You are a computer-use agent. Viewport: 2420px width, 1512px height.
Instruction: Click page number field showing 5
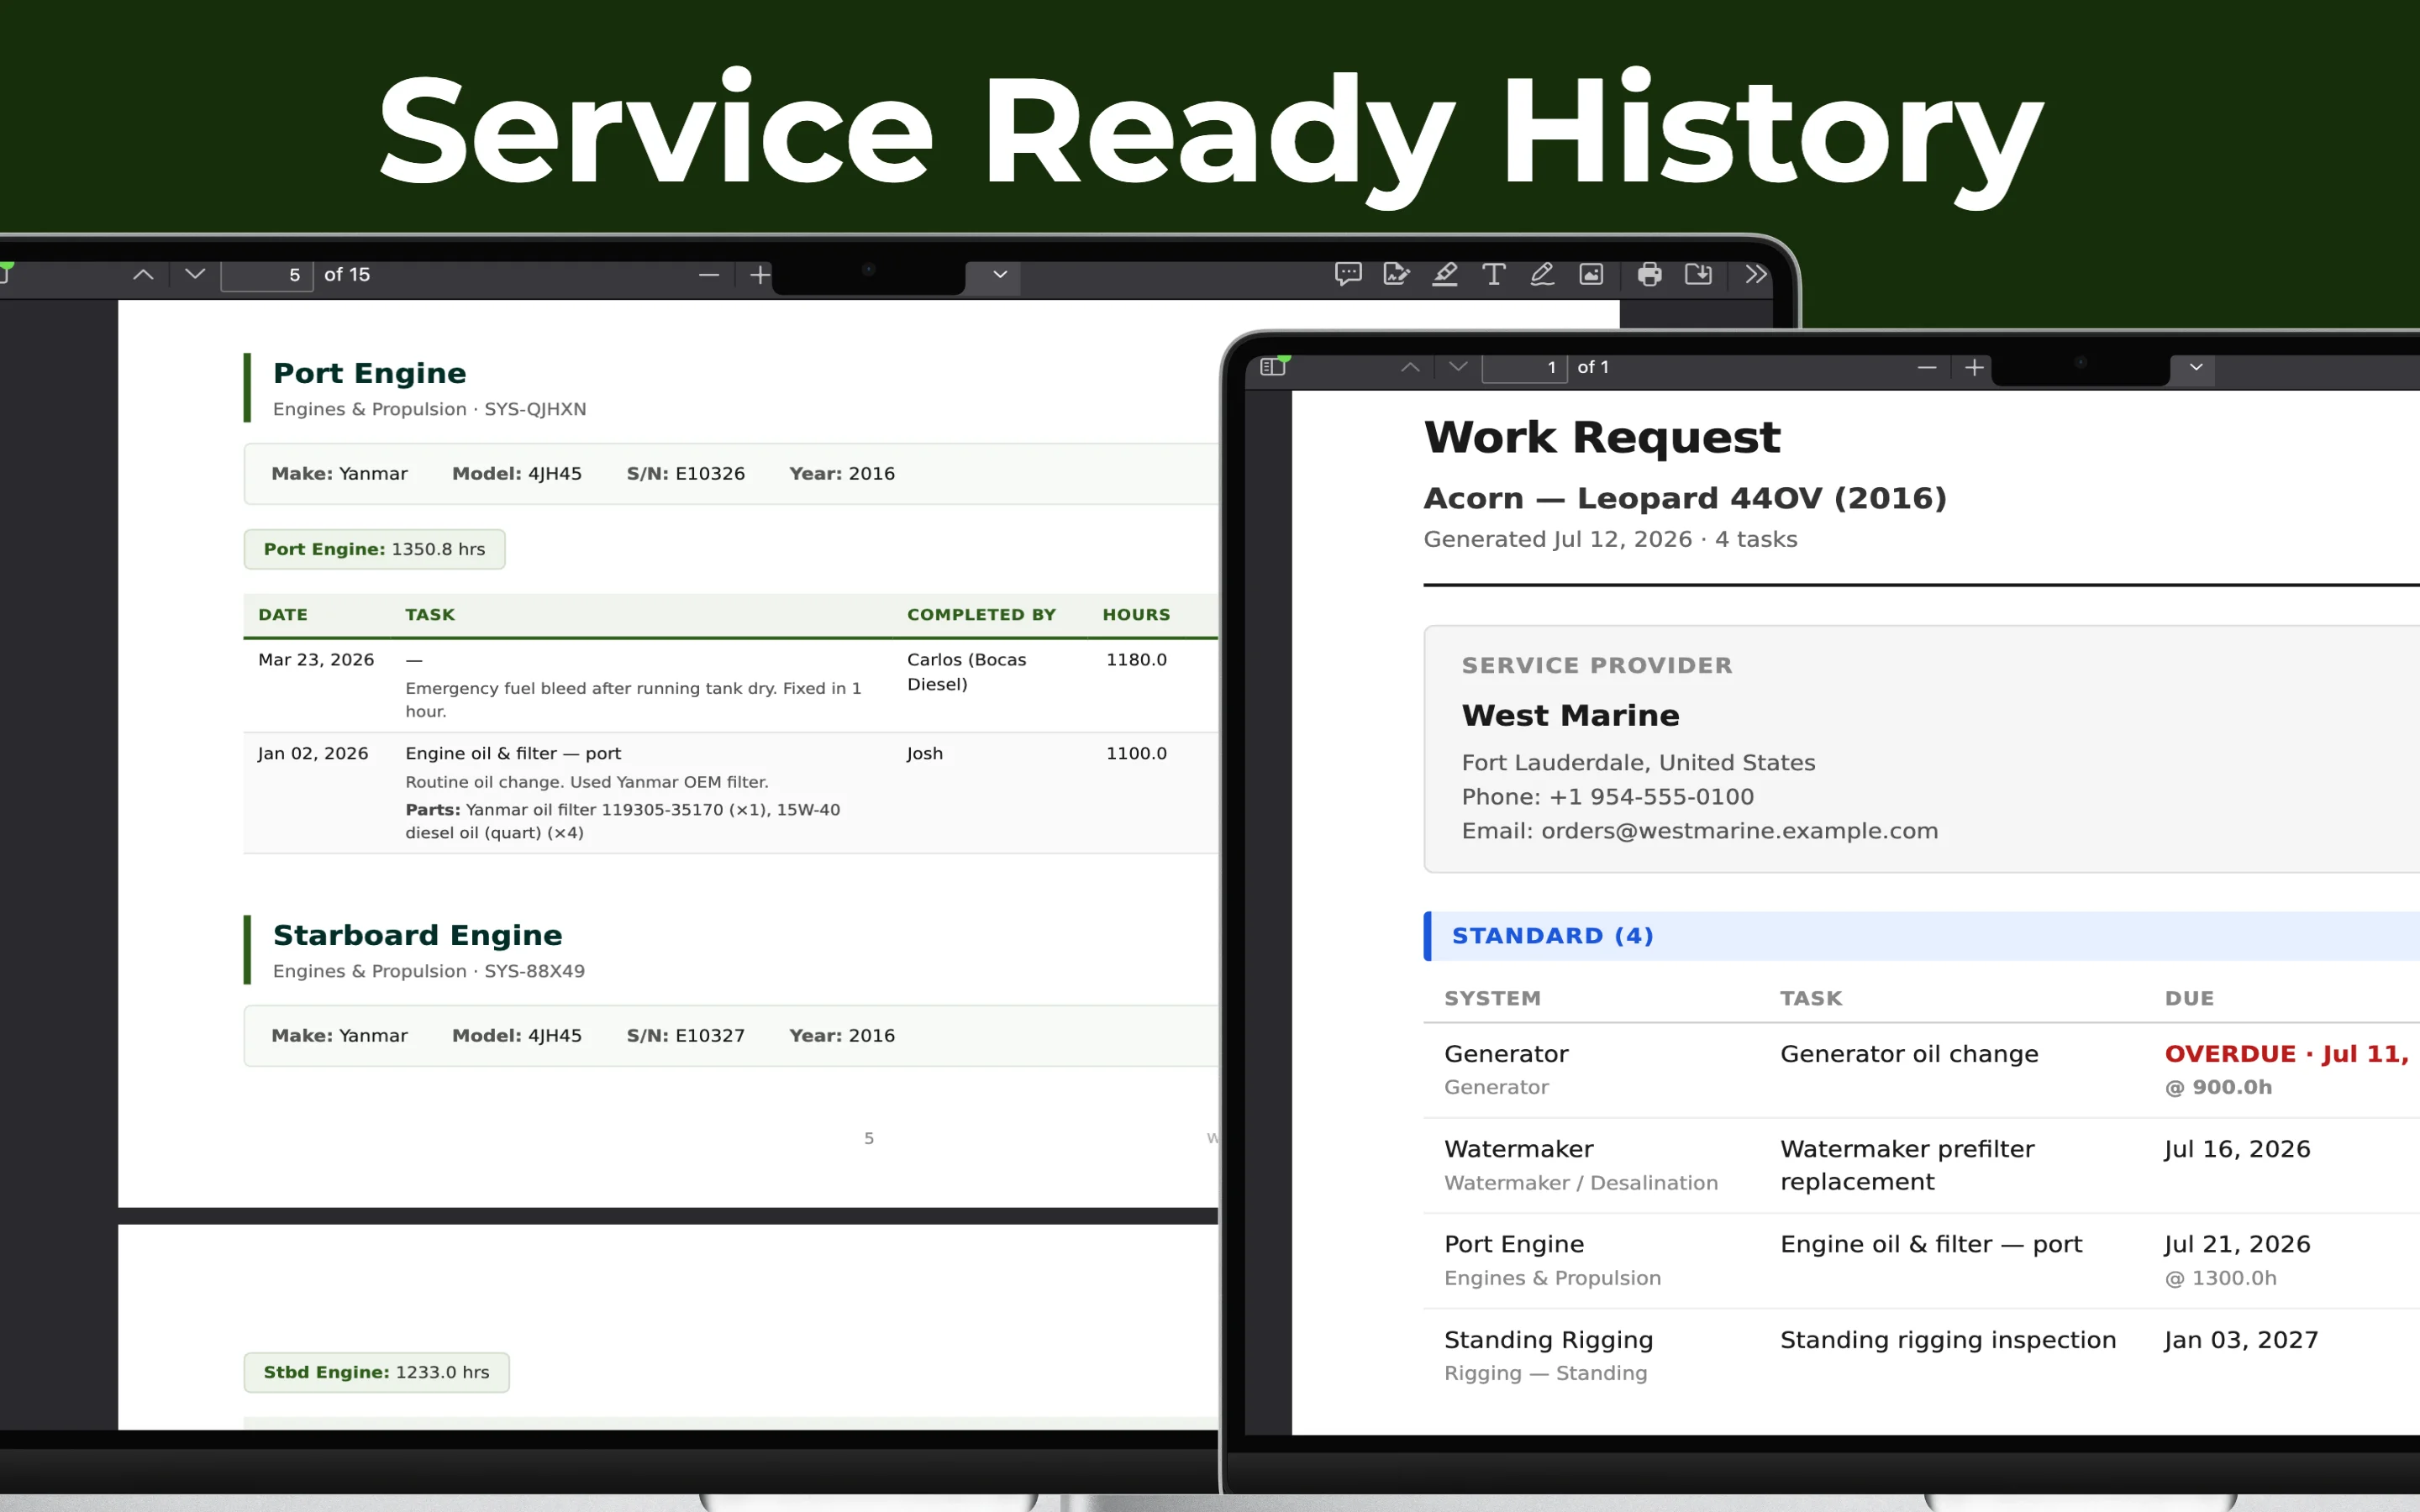[267, 275]
